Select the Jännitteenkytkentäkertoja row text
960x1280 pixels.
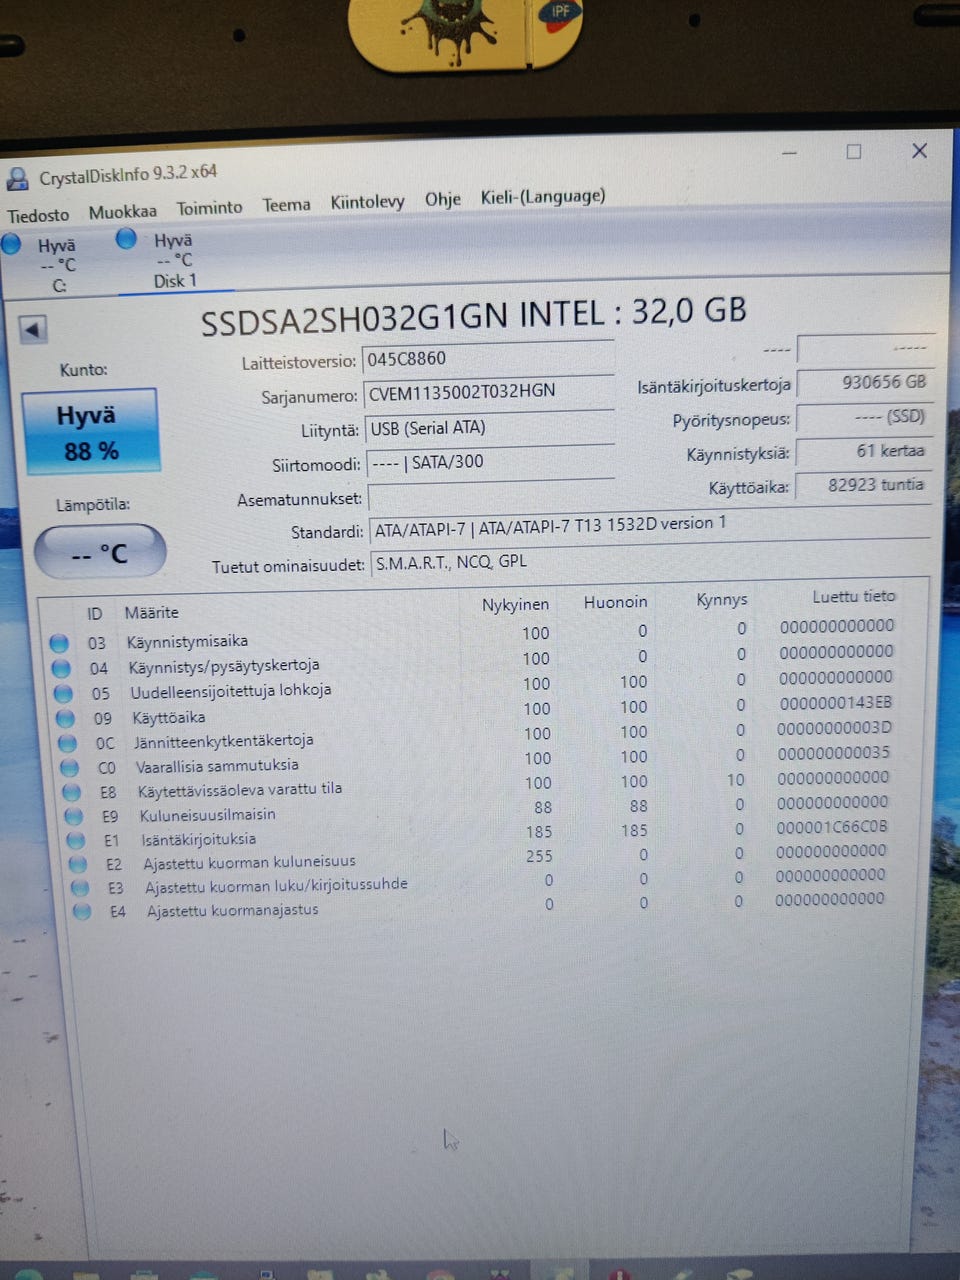(223, 741)
